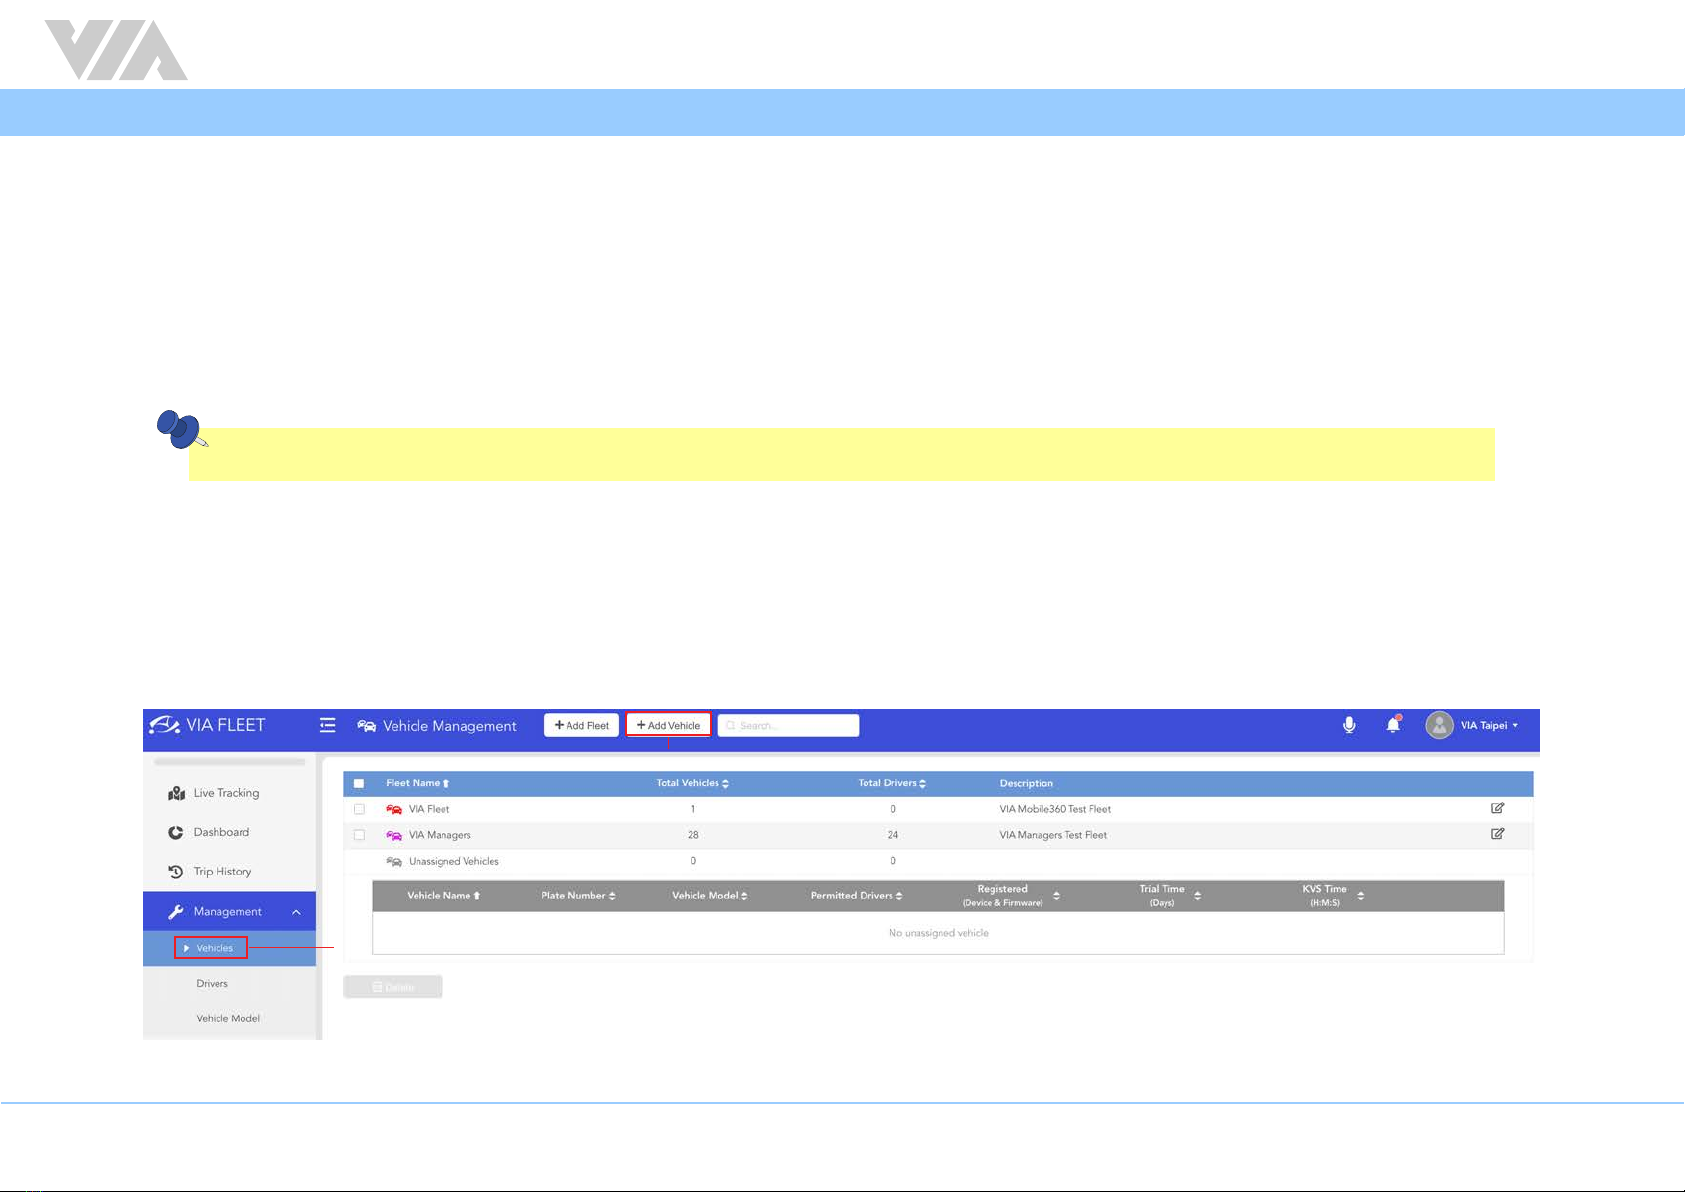The image size is (1685, 1192).
Task: Edit the VIA Fleet row
Action: pyautogui.click(x=1497, y=808)
